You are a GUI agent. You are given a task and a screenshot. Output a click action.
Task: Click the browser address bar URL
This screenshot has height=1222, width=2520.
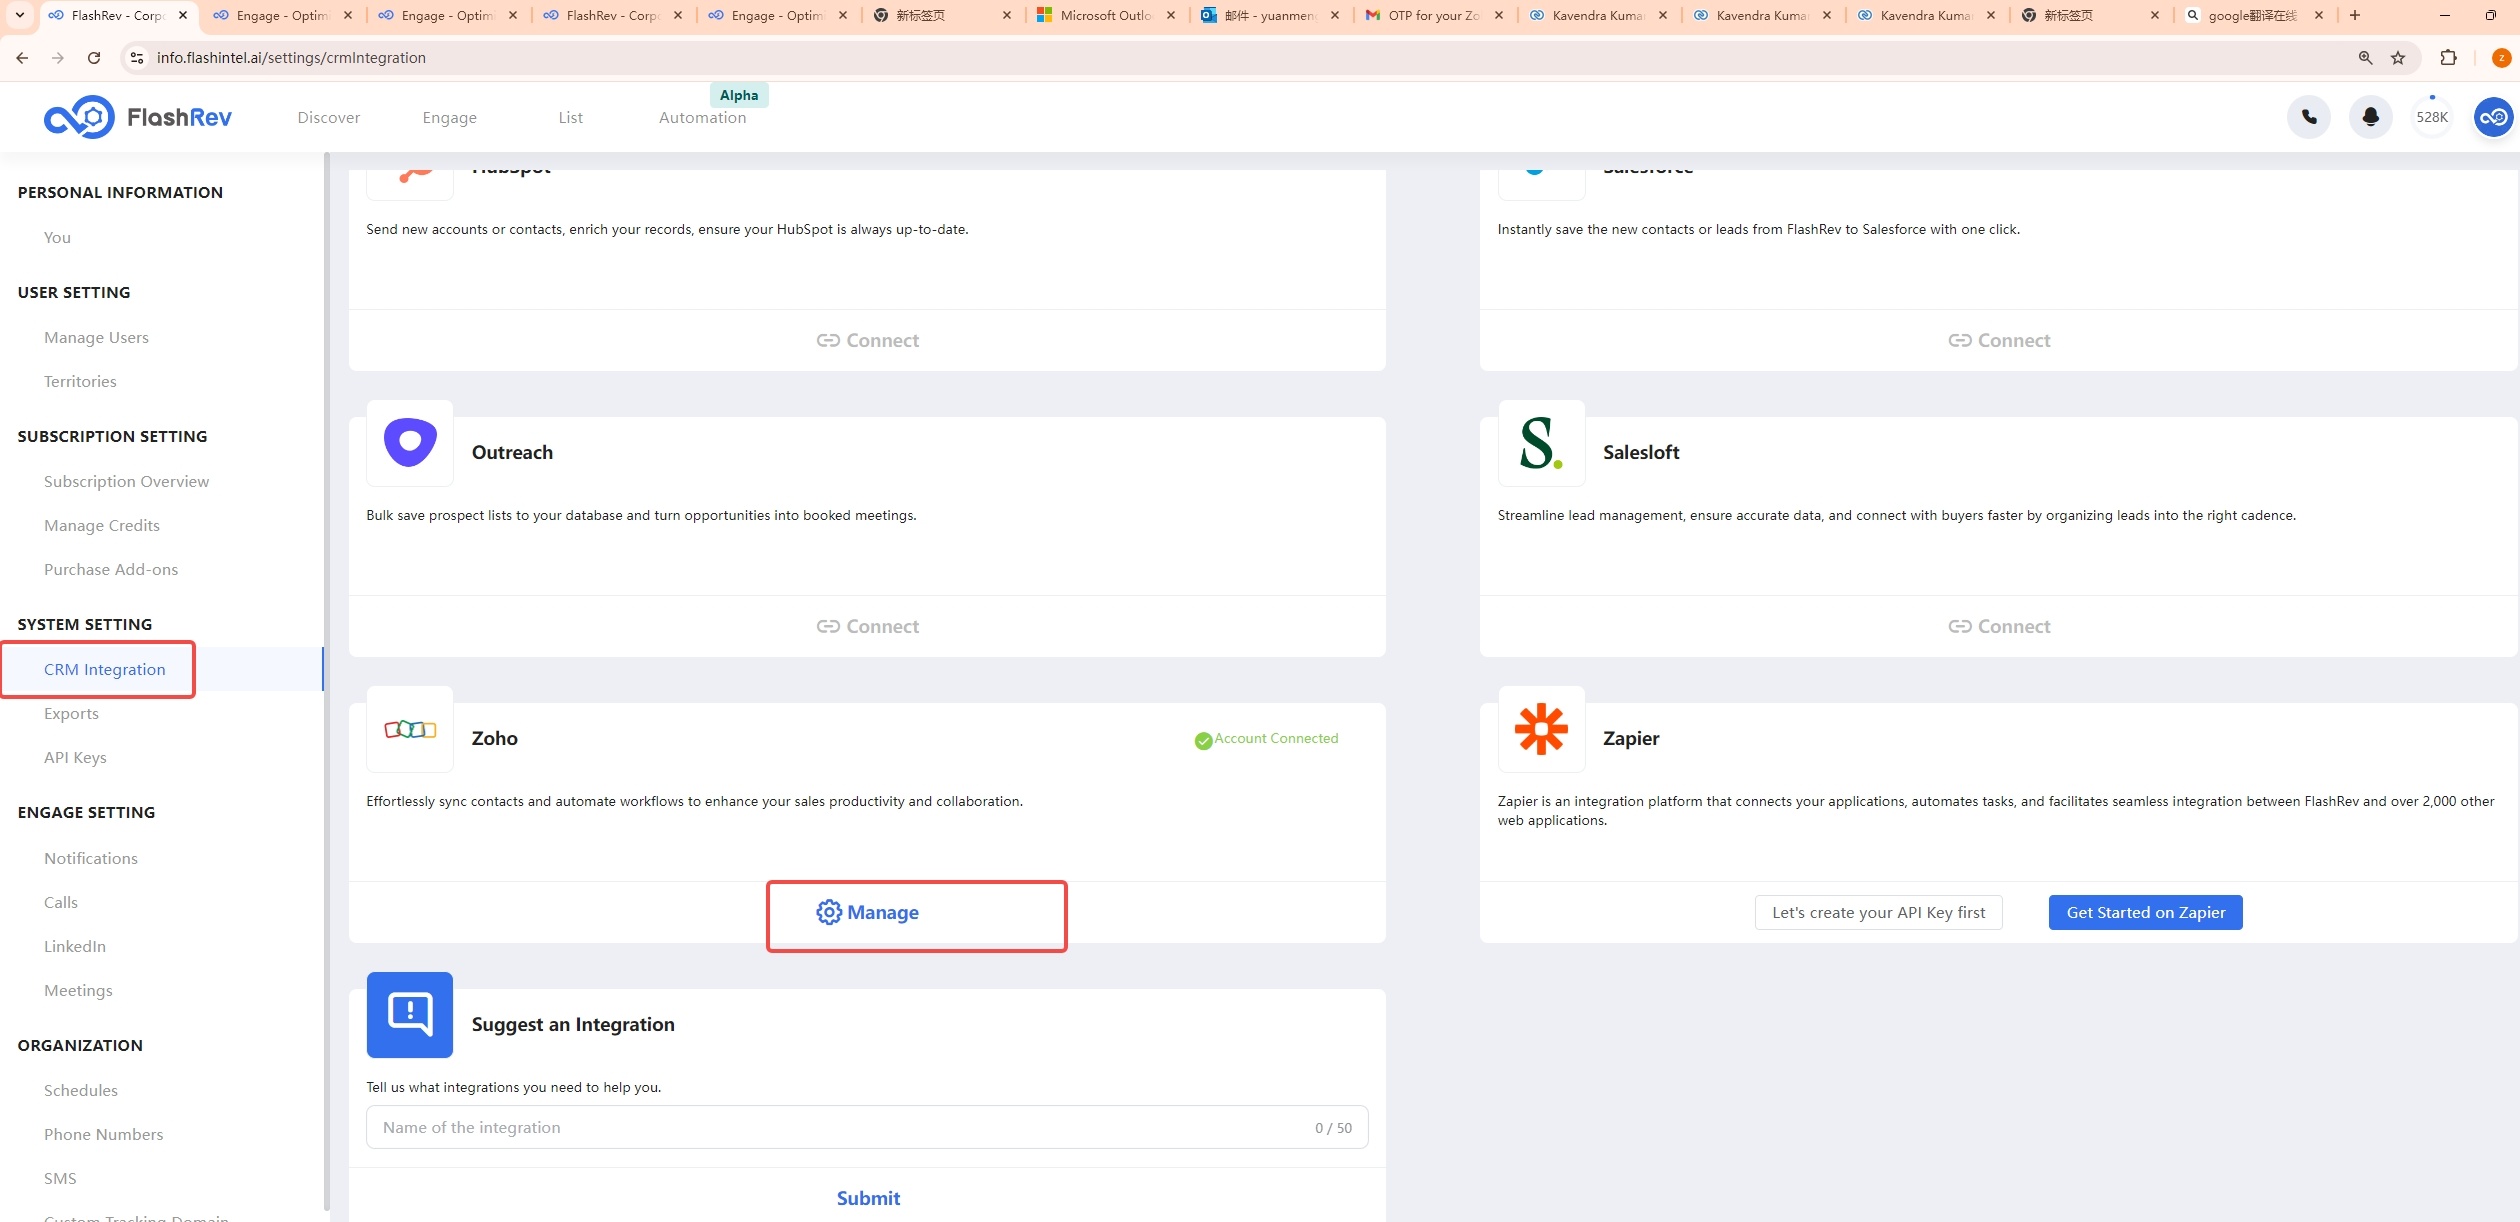291,58
